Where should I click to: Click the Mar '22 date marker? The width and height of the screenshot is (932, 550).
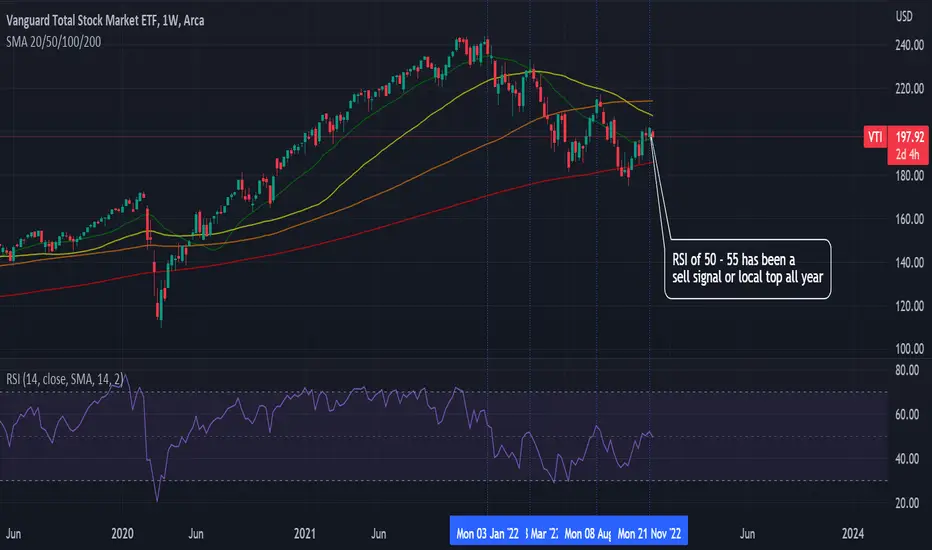(541, 533)
